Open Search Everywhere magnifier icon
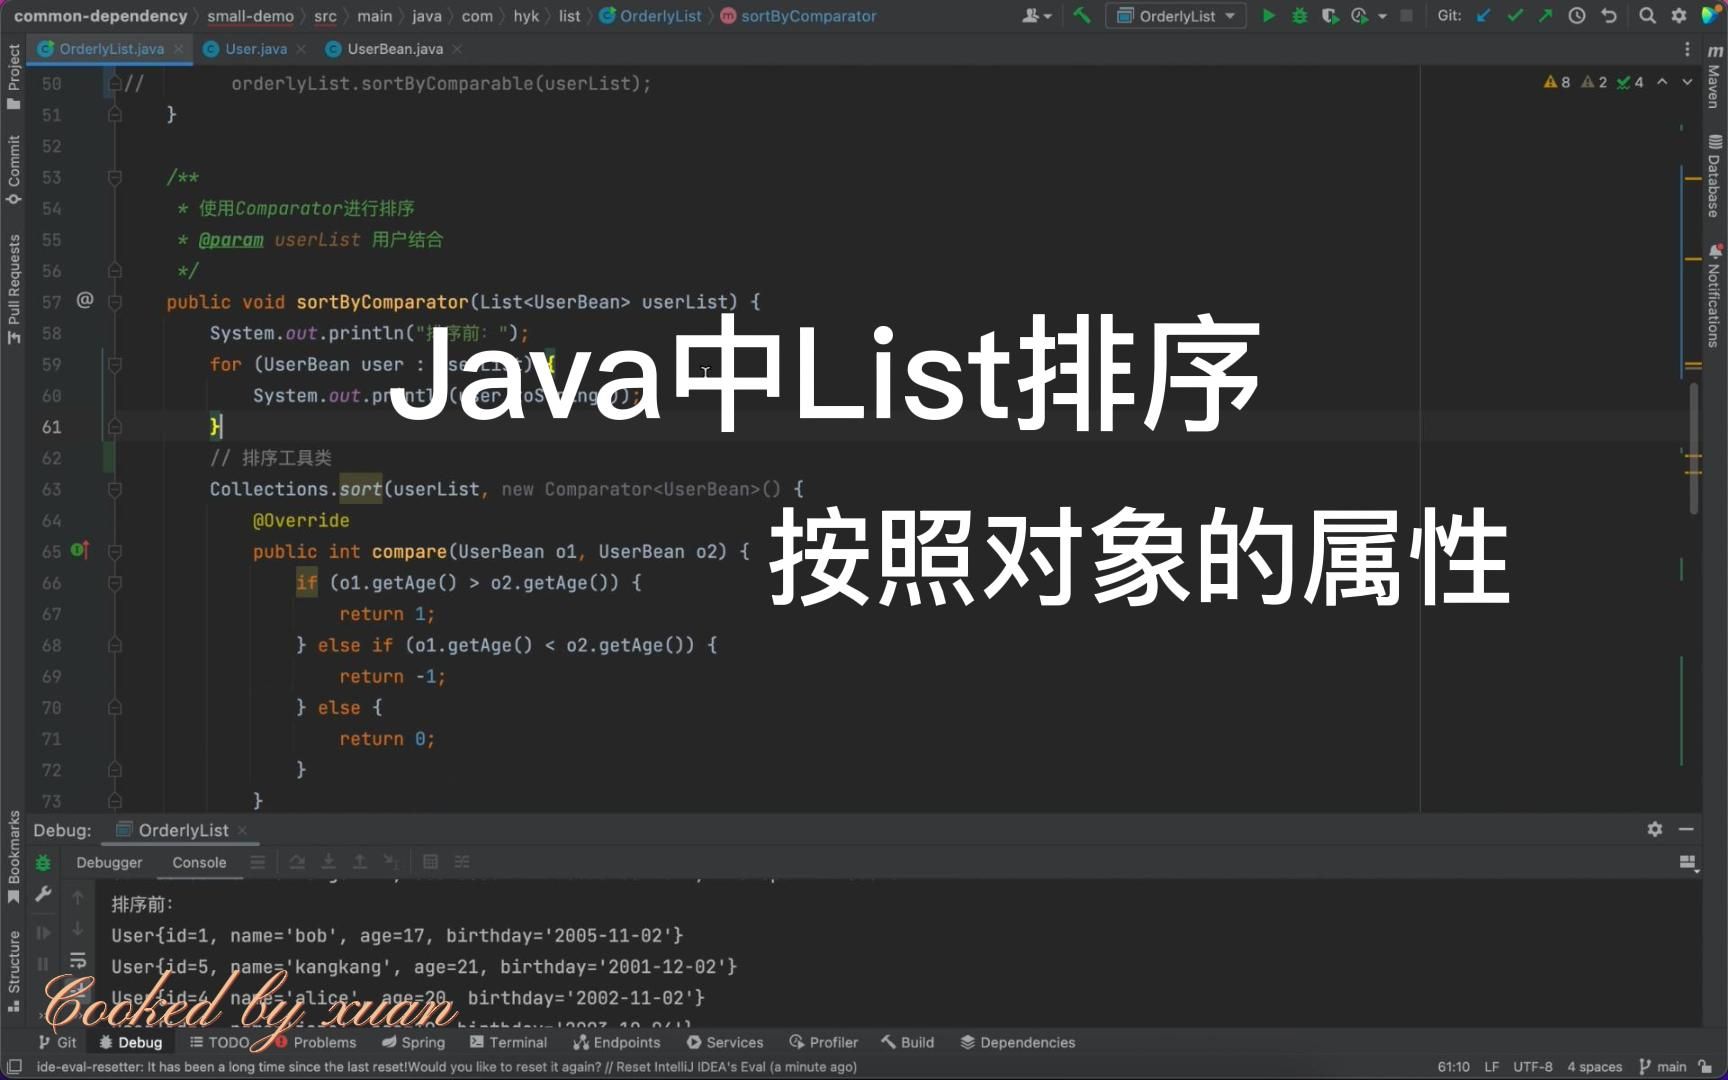 point(1647,15)
